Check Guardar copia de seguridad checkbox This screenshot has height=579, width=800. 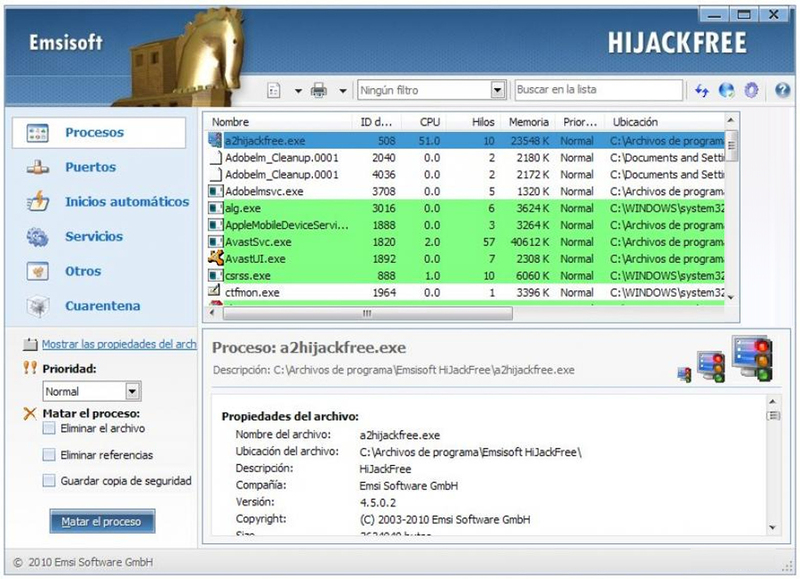(49, 481)
